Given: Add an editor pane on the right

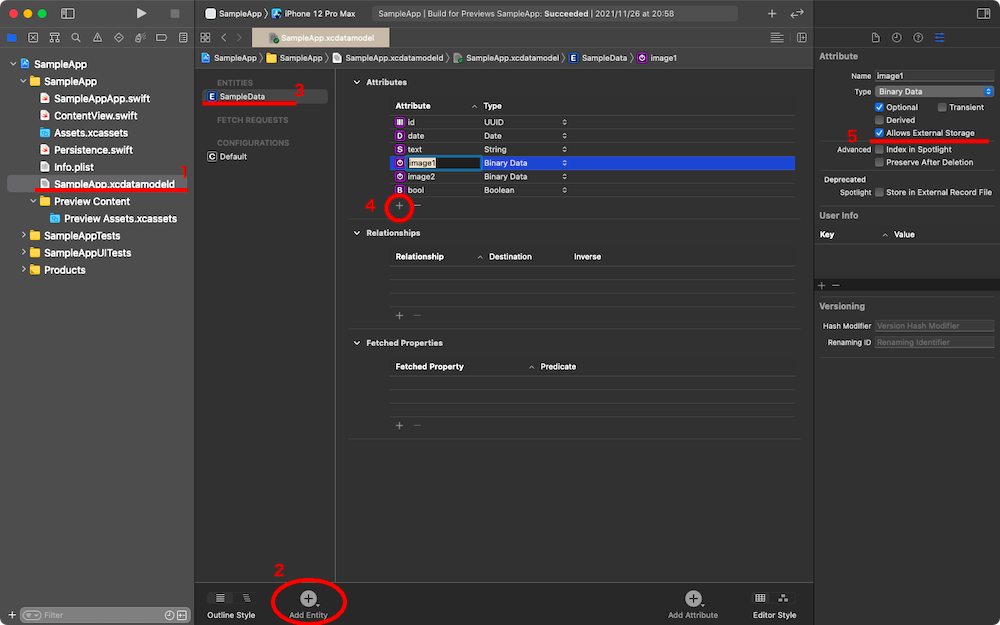Looking at the screenshot, I should tap(802, 38).
